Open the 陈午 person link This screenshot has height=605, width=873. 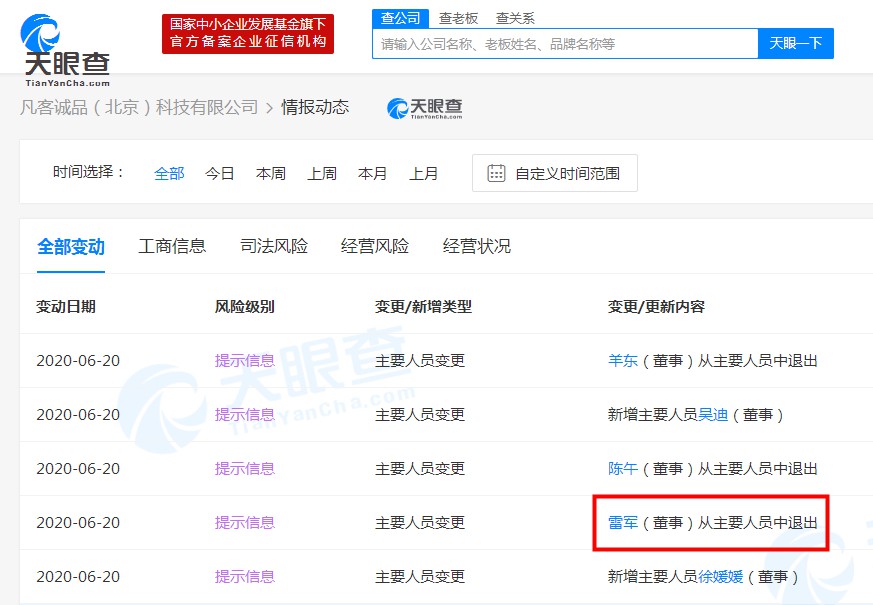pyautogui.click(x=622, y=469)
